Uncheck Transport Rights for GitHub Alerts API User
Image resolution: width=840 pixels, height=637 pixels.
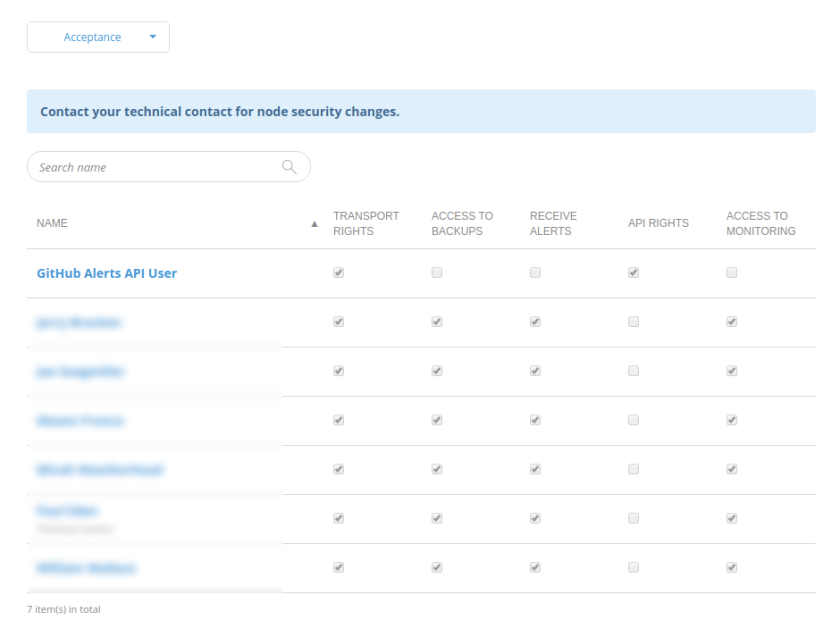[x=338, y=273]
